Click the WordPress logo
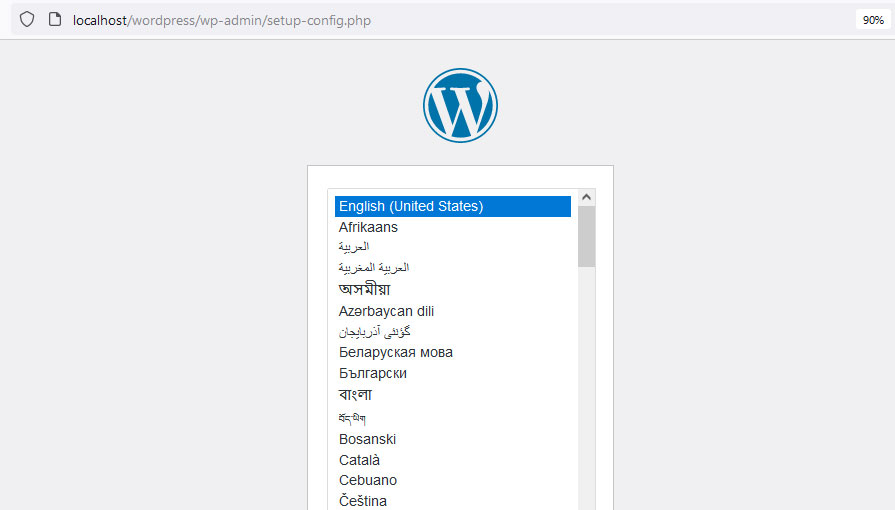Screen dimensions: 895x510 (x=460, y=106)
